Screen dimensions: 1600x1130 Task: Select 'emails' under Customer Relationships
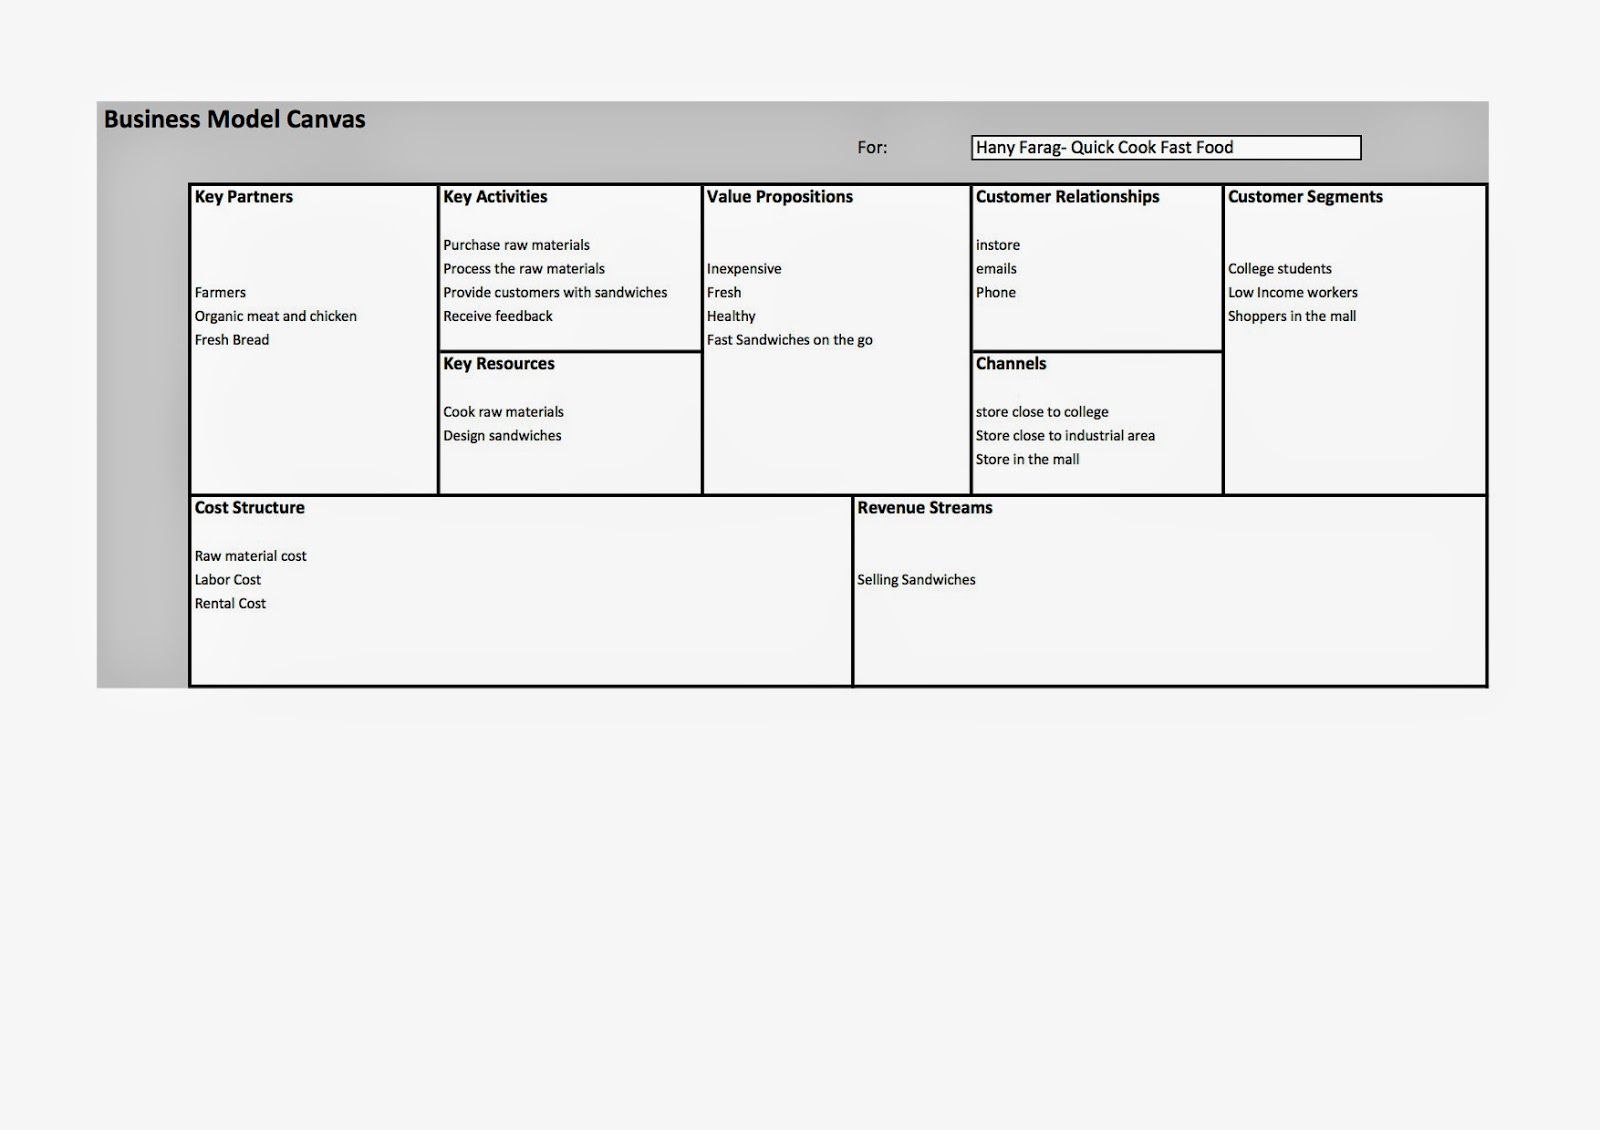pyautogui.click(x=996, y=269)
